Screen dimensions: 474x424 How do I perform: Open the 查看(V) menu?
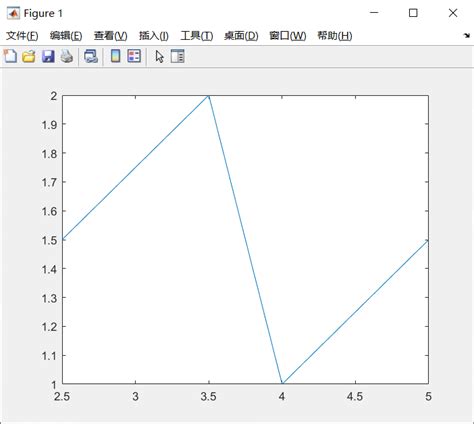pos(111,36)
